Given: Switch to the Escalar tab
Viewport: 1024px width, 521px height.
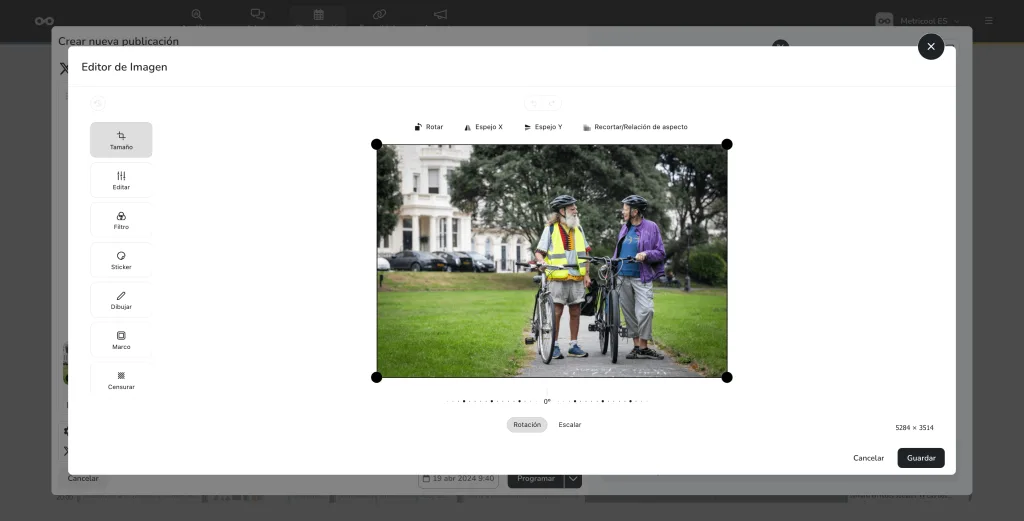Looking at the screenshot, I should point(569,424).
